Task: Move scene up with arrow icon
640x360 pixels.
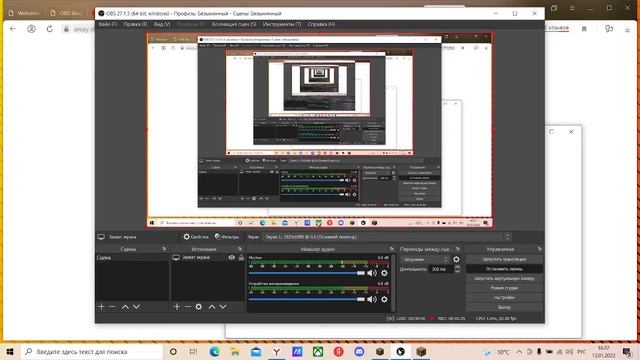Action: pos(125,307)
